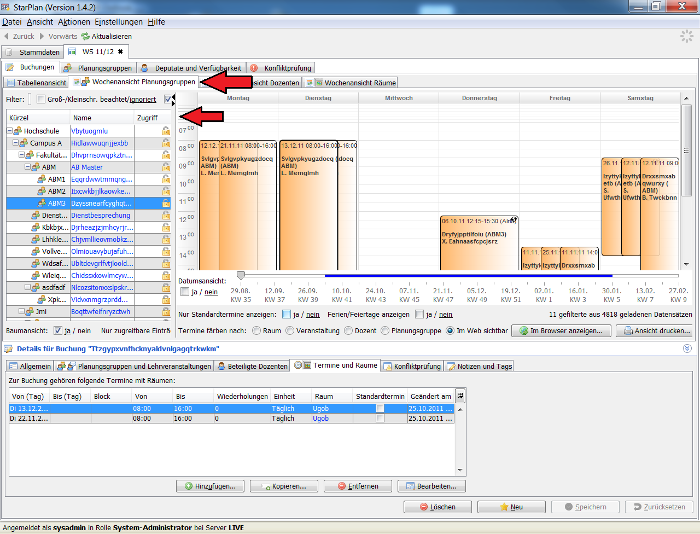700x534 pixels.
Task: Click the group icon next to Xpk...
Action: [42, 299]
